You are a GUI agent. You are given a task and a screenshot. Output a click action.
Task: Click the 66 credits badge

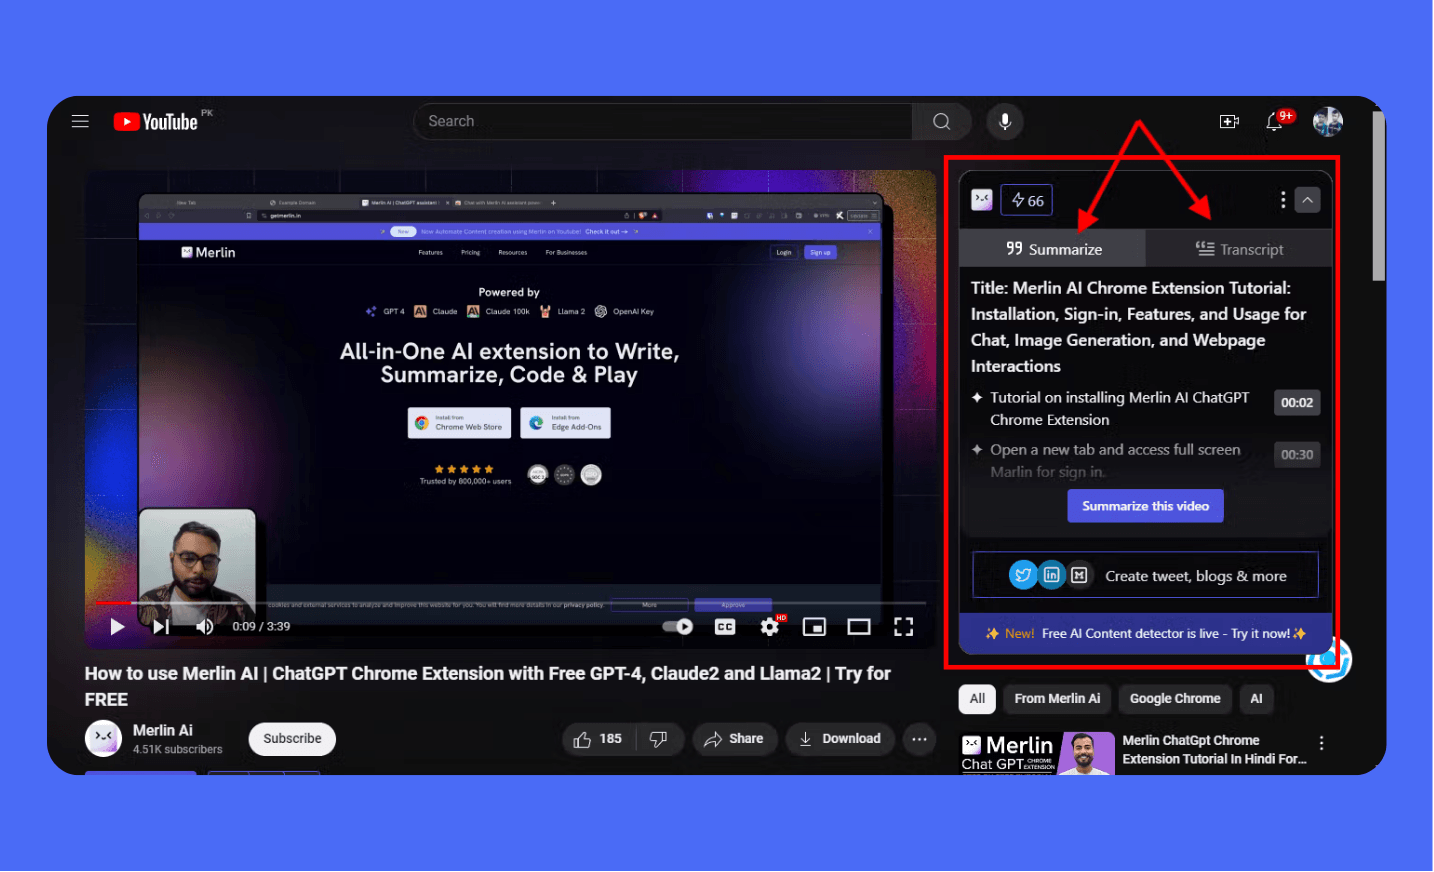[1027, 200]
